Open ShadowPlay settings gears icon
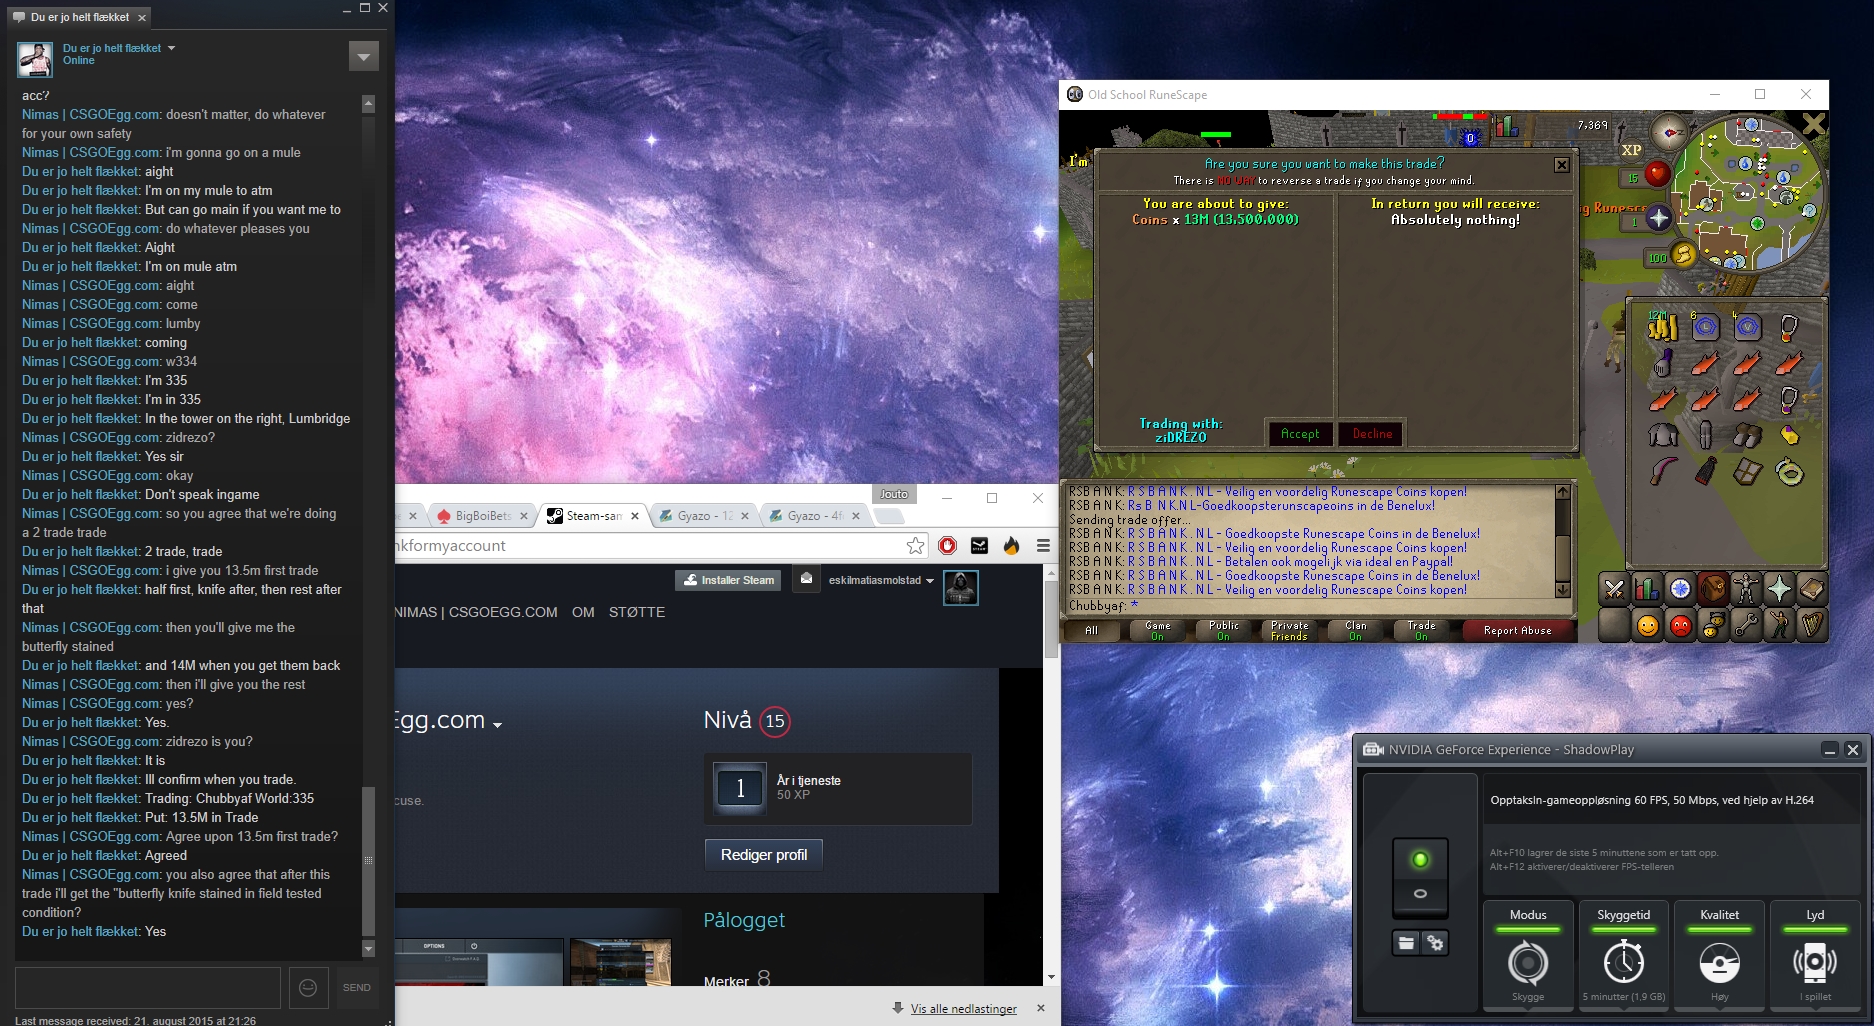 point(1435,942)
